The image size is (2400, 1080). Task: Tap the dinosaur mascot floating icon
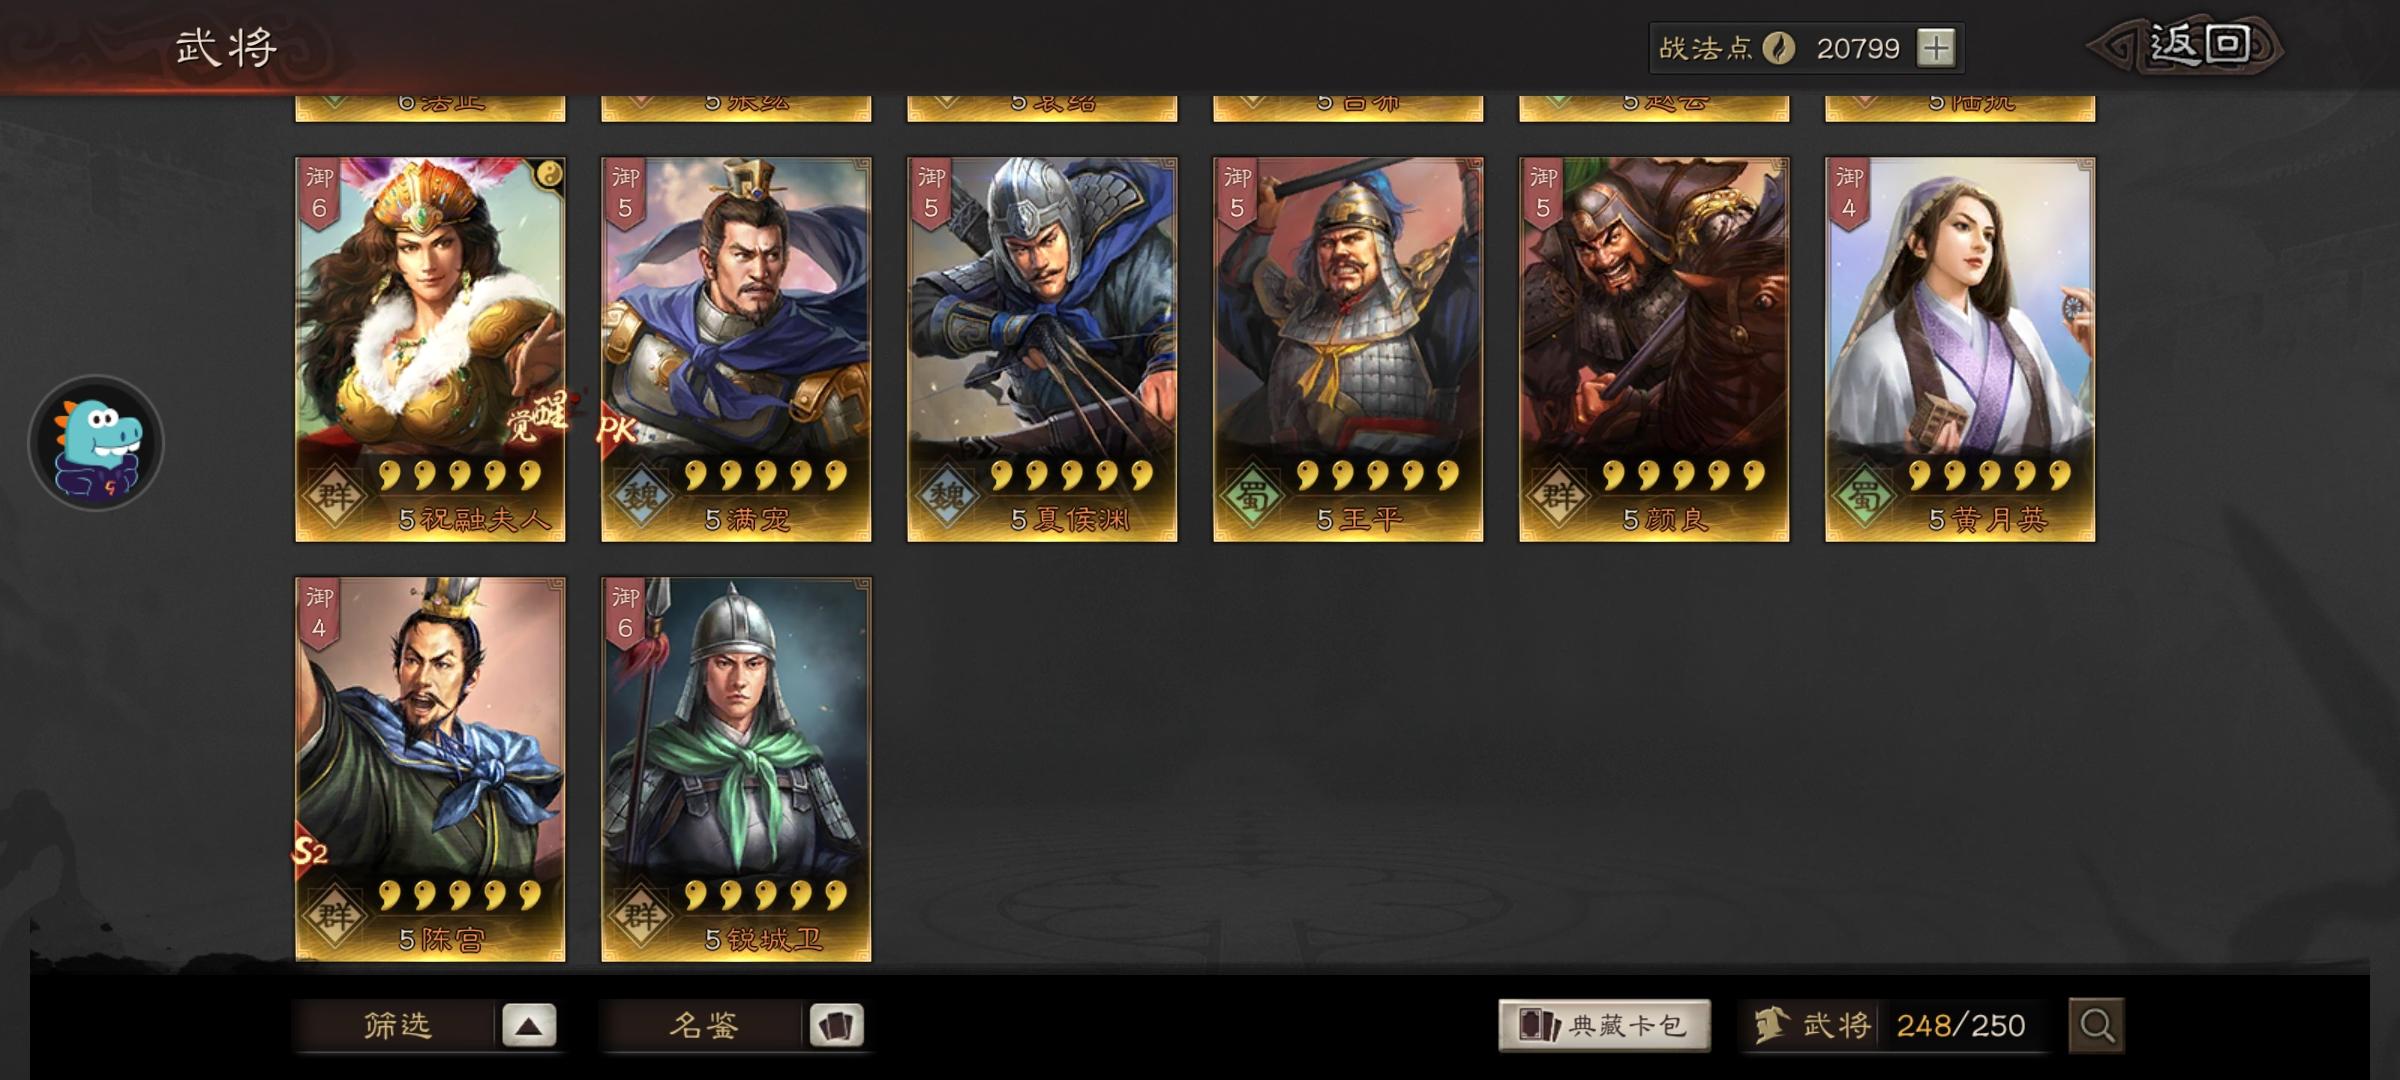pyautogui.click(x=96, y=443)
